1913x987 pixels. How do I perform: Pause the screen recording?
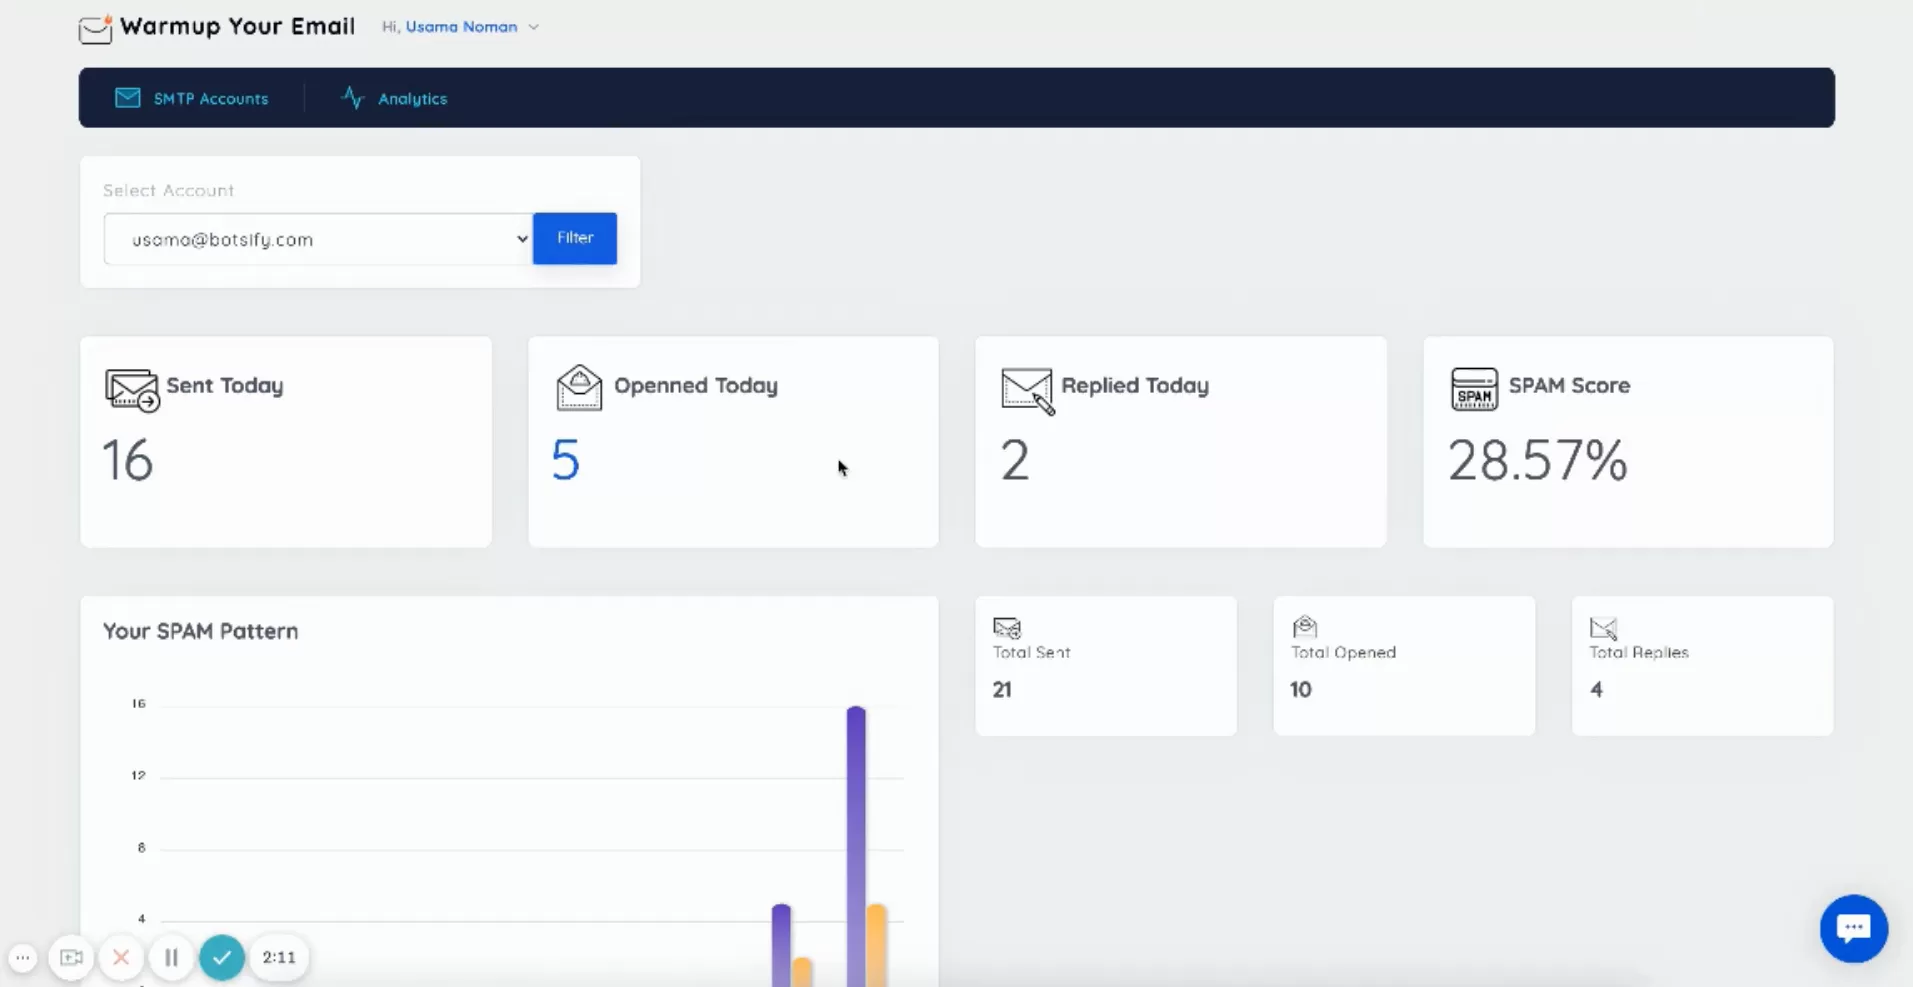tap(171, 957)
